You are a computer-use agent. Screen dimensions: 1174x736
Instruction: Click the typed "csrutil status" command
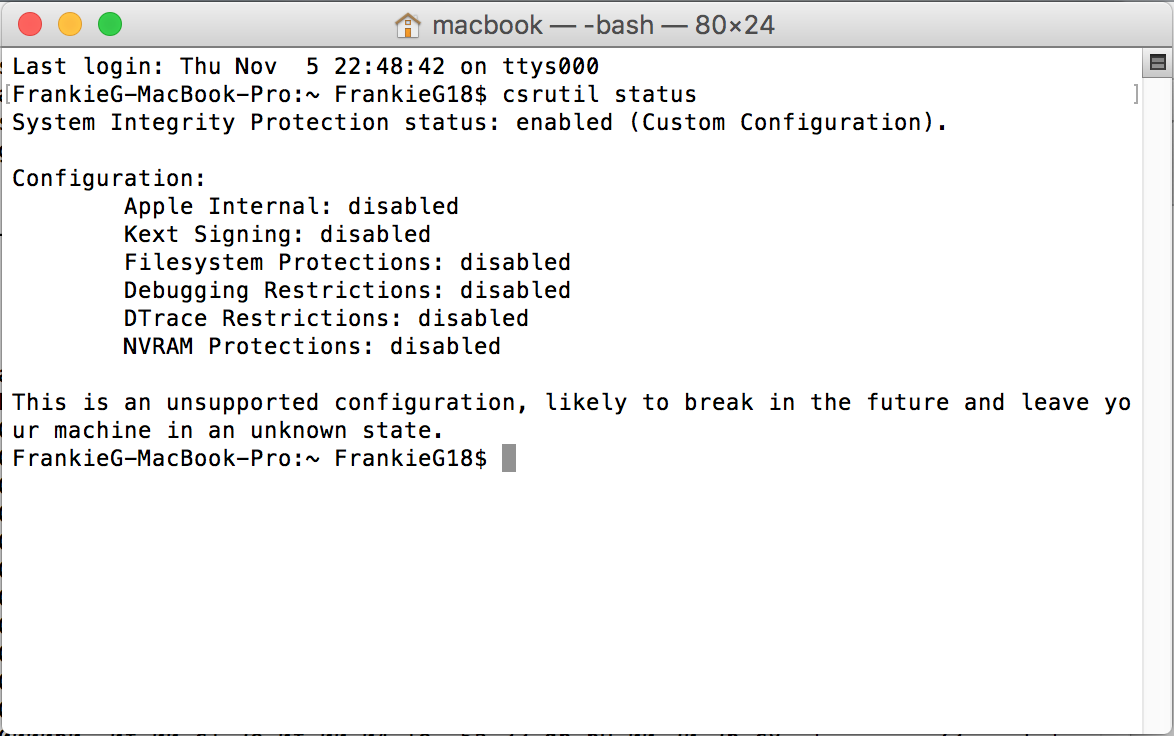[x=600, y=95]
